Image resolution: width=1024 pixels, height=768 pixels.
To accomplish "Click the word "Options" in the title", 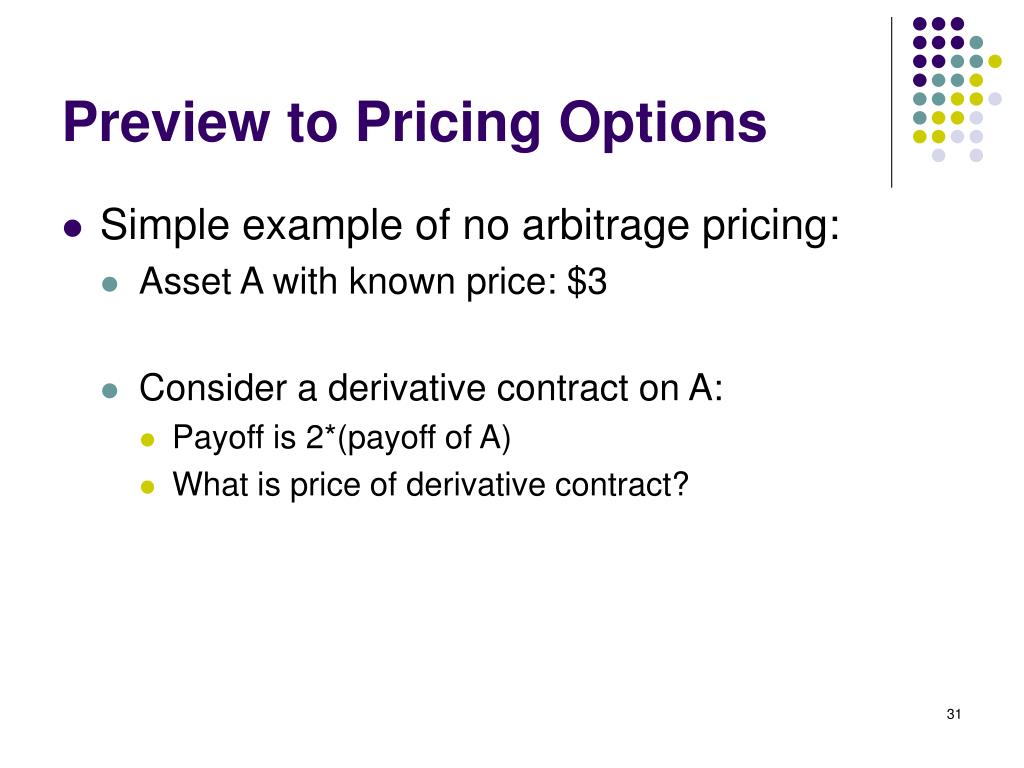I will pyautogui.click(x=662, y=124).
